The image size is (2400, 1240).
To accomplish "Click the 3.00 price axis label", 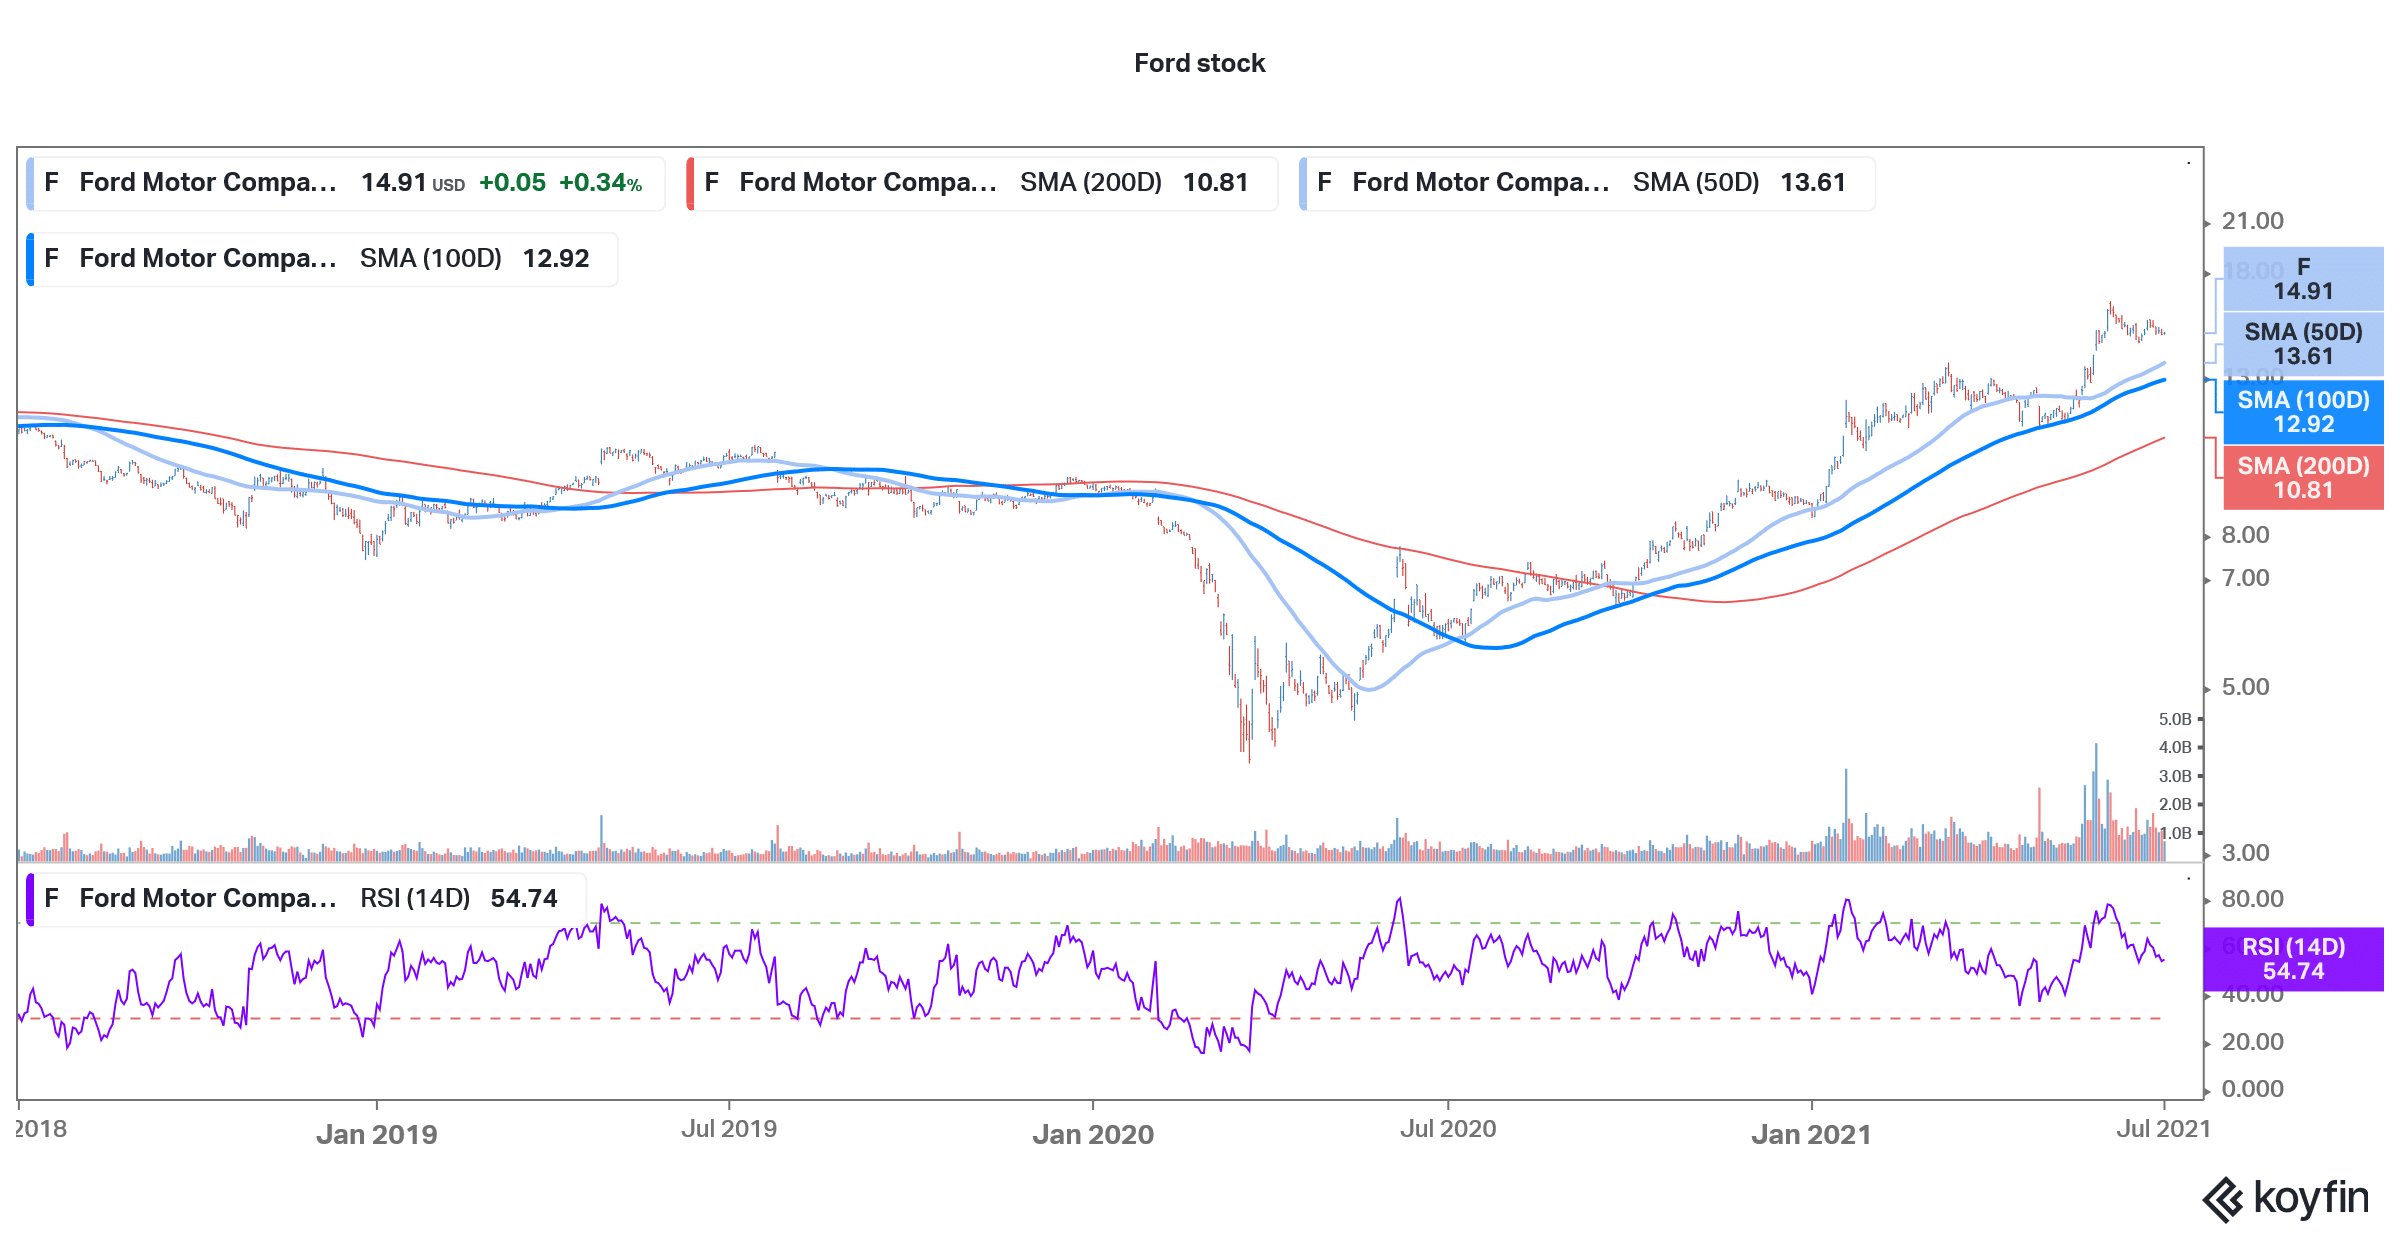I will point(2245,853).
